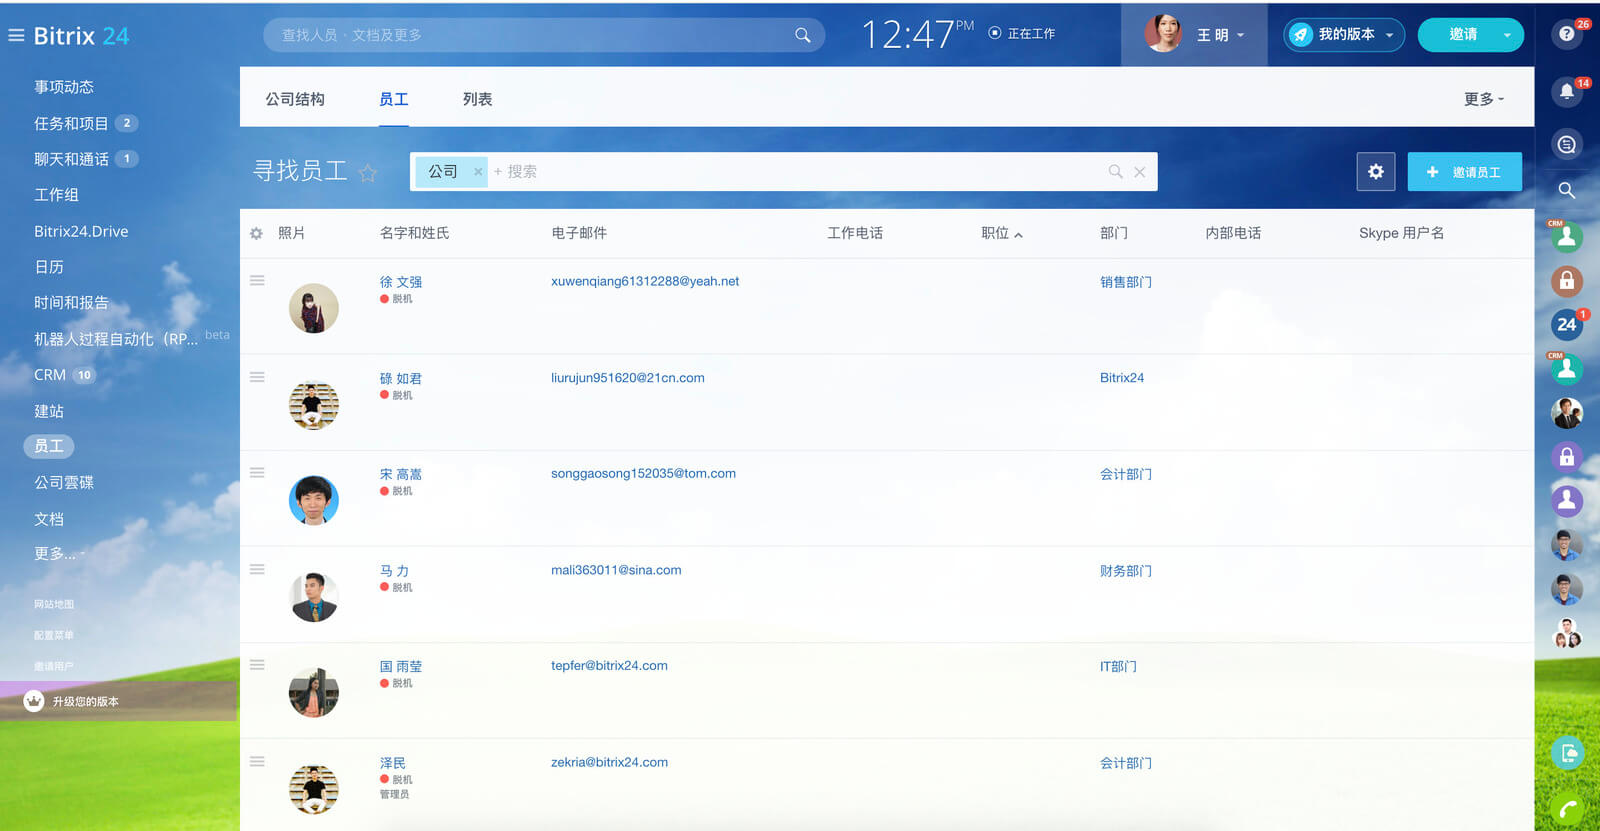
Task: Star the 寻找员工 page as favorite
Action: pyautogui.click(x=368, y=173)
